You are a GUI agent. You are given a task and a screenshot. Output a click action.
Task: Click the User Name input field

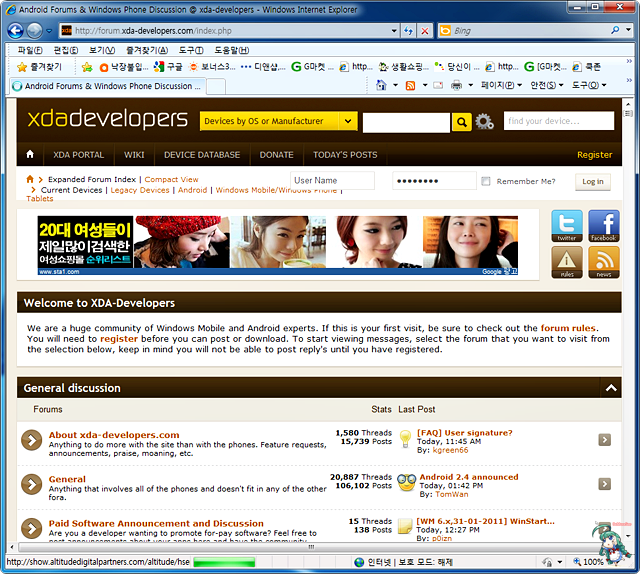point(331,181)
